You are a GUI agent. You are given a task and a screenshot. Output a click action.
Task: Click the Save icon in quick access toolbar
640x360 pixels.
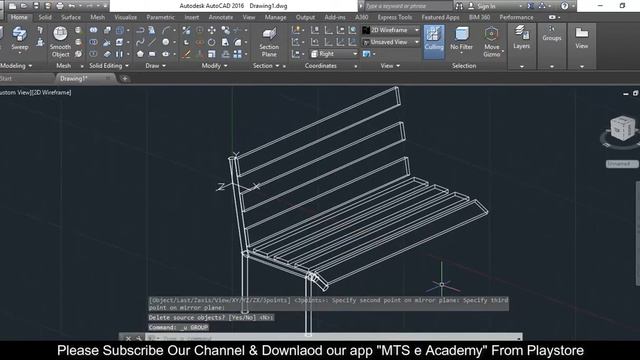point(36,6)
